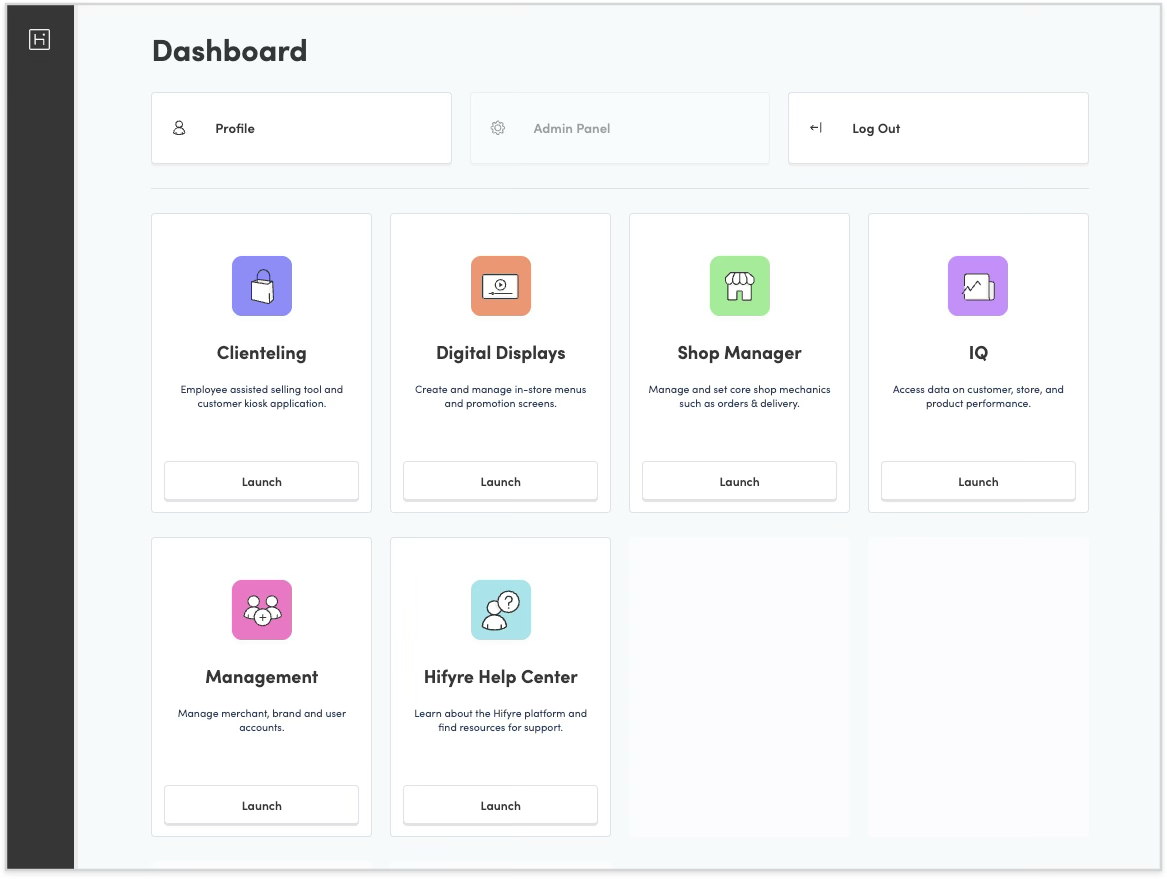Click the Shop Manager storefront icon

[739, 286]
